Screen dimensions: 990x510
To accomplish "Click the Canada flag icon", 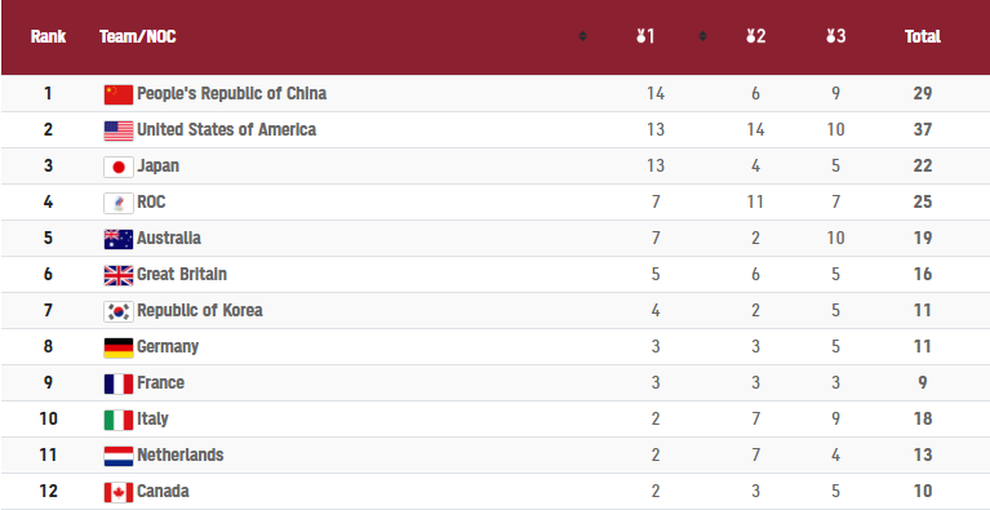I will tap(118, 492).
